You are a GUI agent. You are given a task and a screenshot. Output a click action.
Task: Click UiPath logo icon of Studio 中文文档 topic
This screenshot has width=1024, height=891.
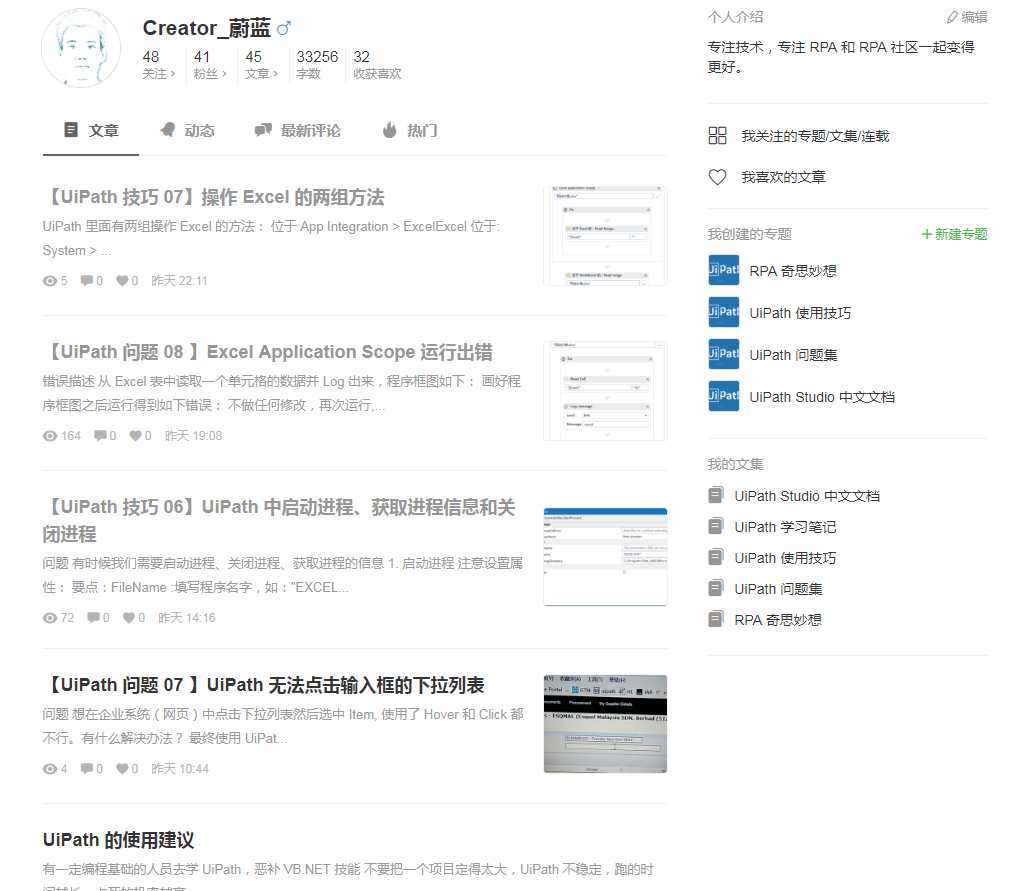(724, 396)
